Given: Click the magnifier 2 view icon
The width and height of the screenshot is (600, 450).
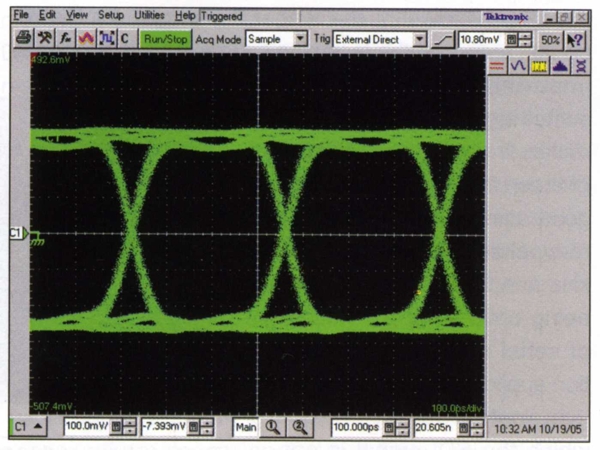Looking at the screenshot, I should click(300, 427).
